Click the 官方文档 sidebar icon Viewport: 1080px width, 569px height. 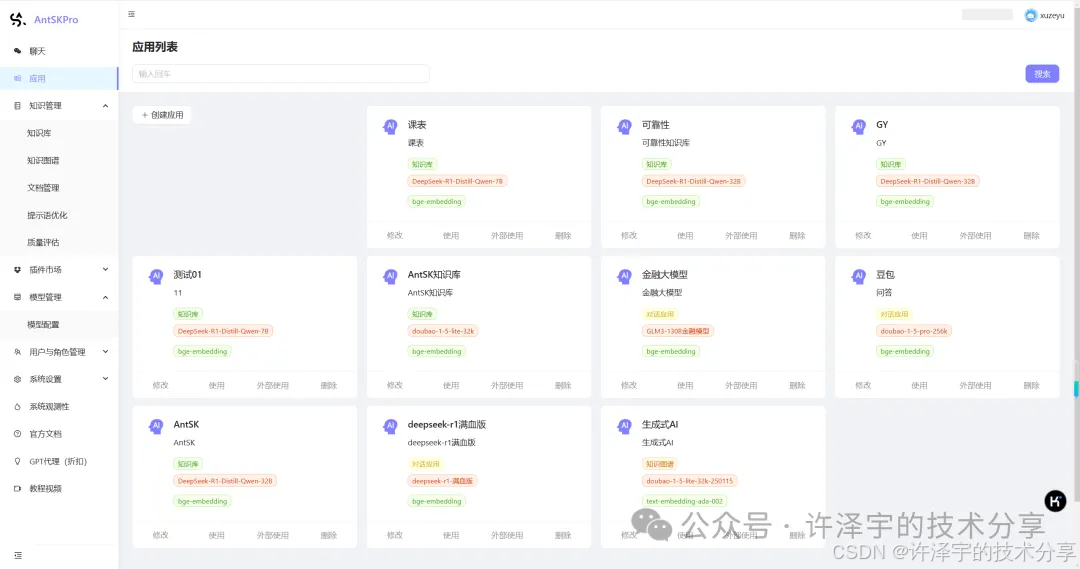click(17, 434)
